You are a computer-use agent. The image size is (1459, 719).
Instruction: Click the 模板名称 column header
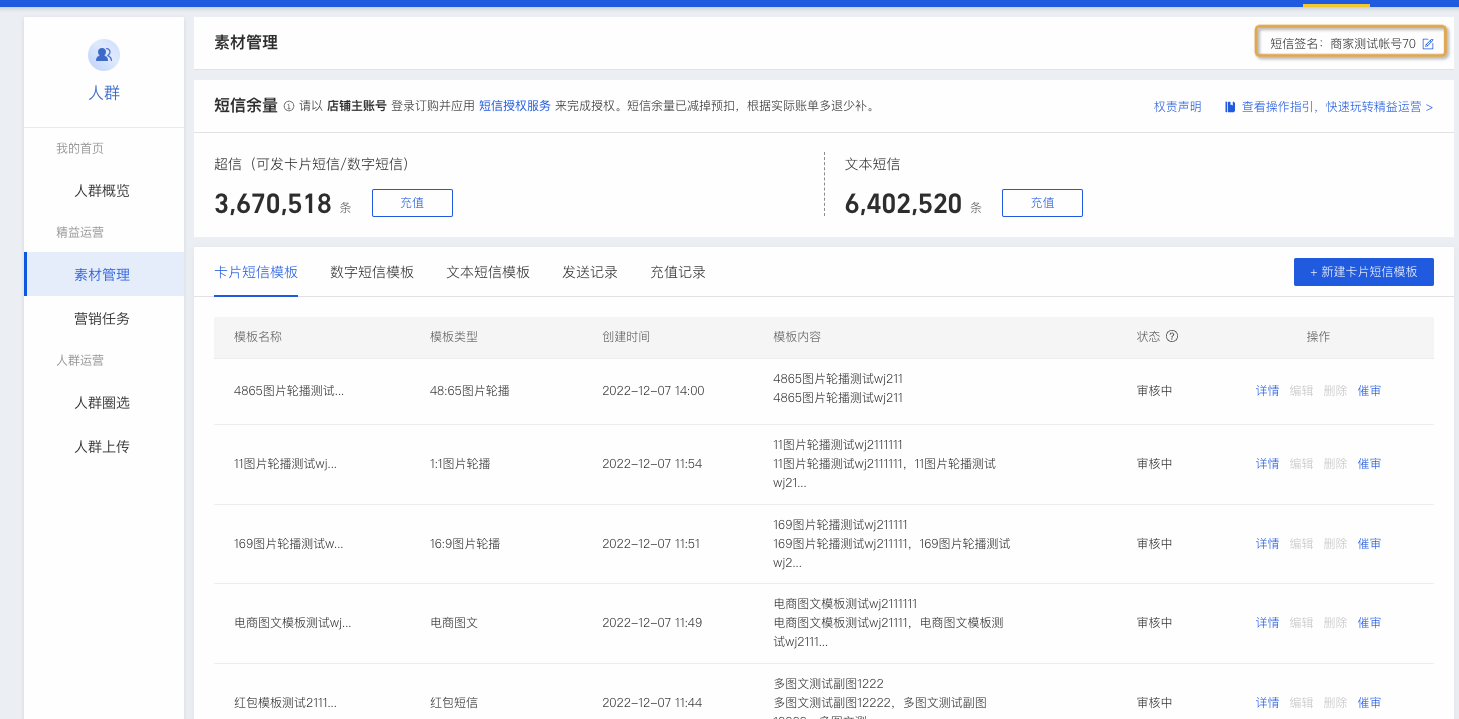tap(258, 337)
